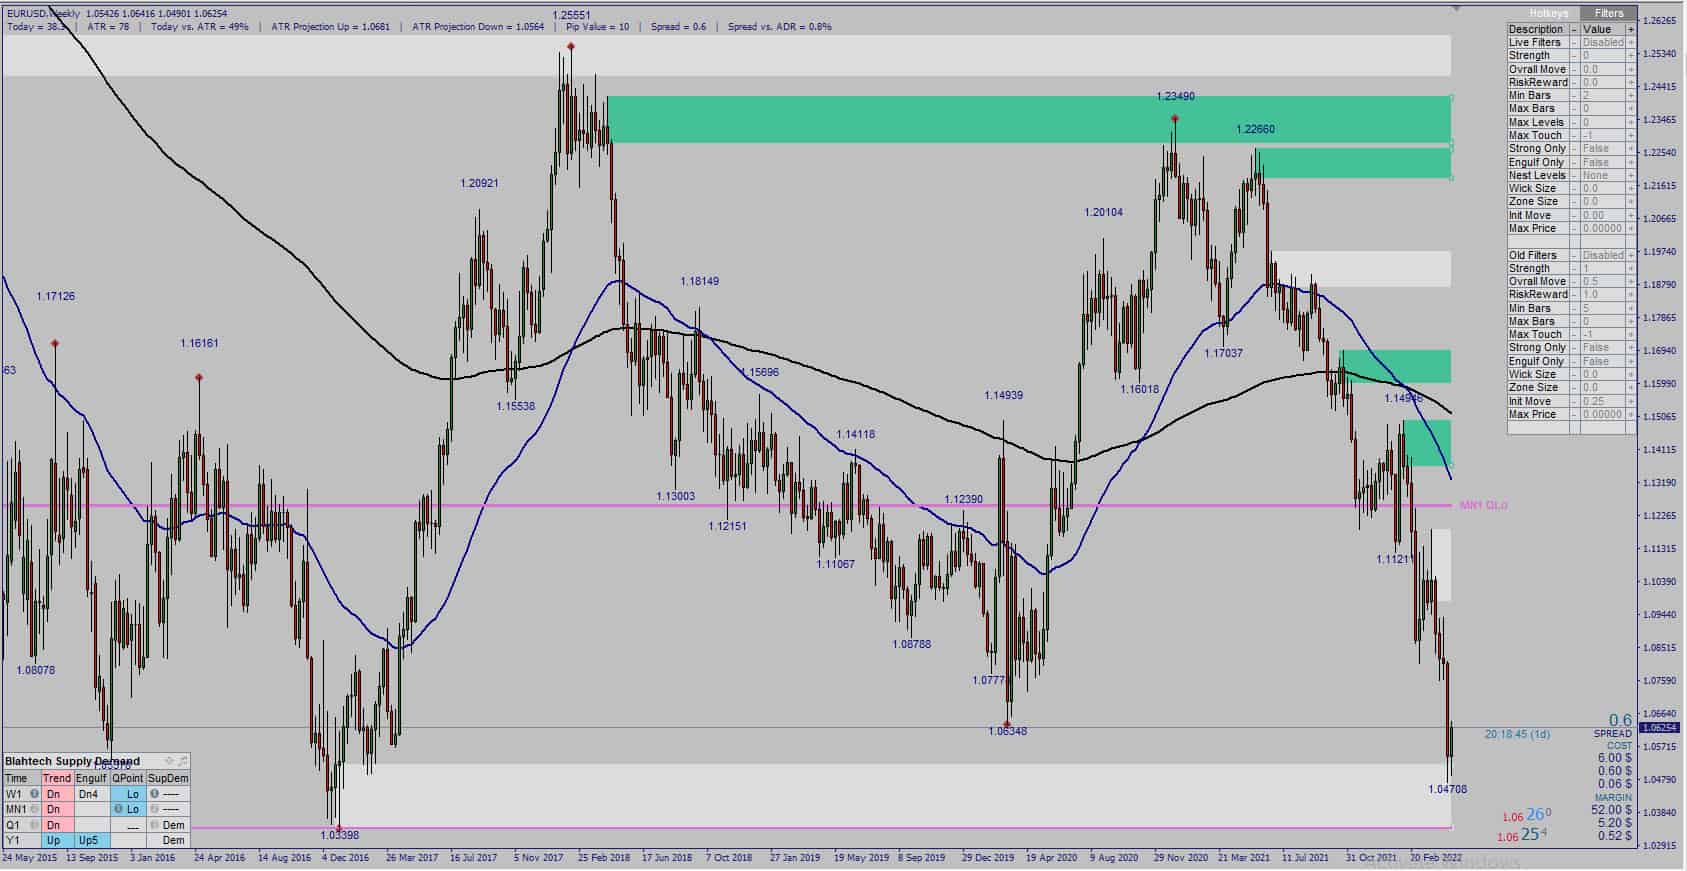
Task: Click the minus button for Live Filters
Action: (x=1574, y=43)
